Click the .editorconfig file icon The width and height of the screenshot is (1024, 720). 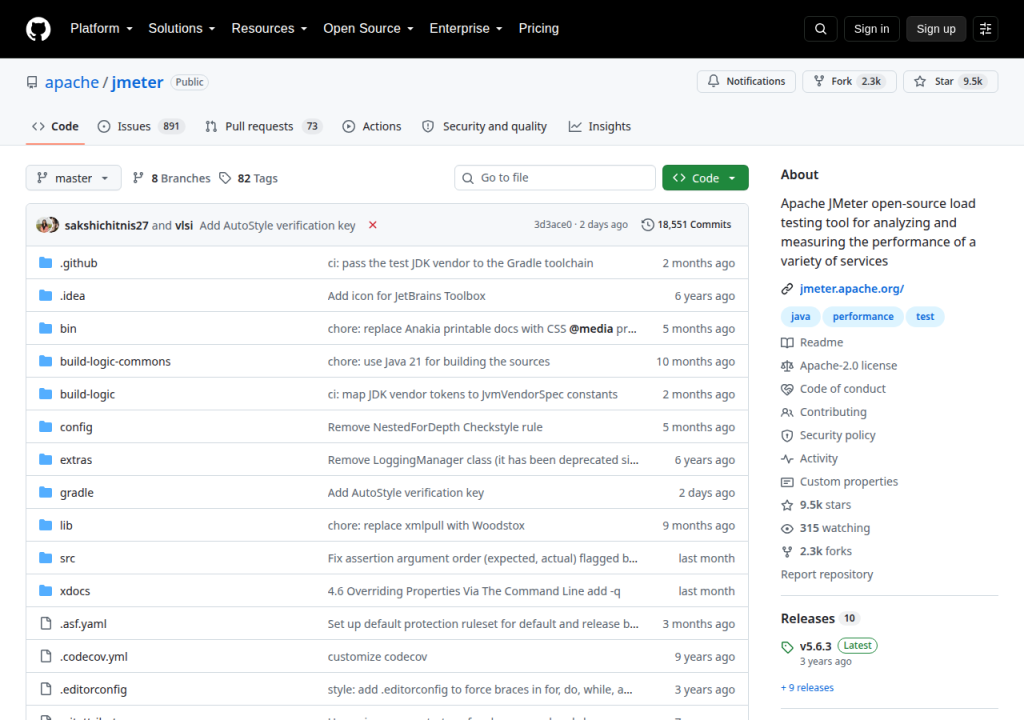coord(46,689)
